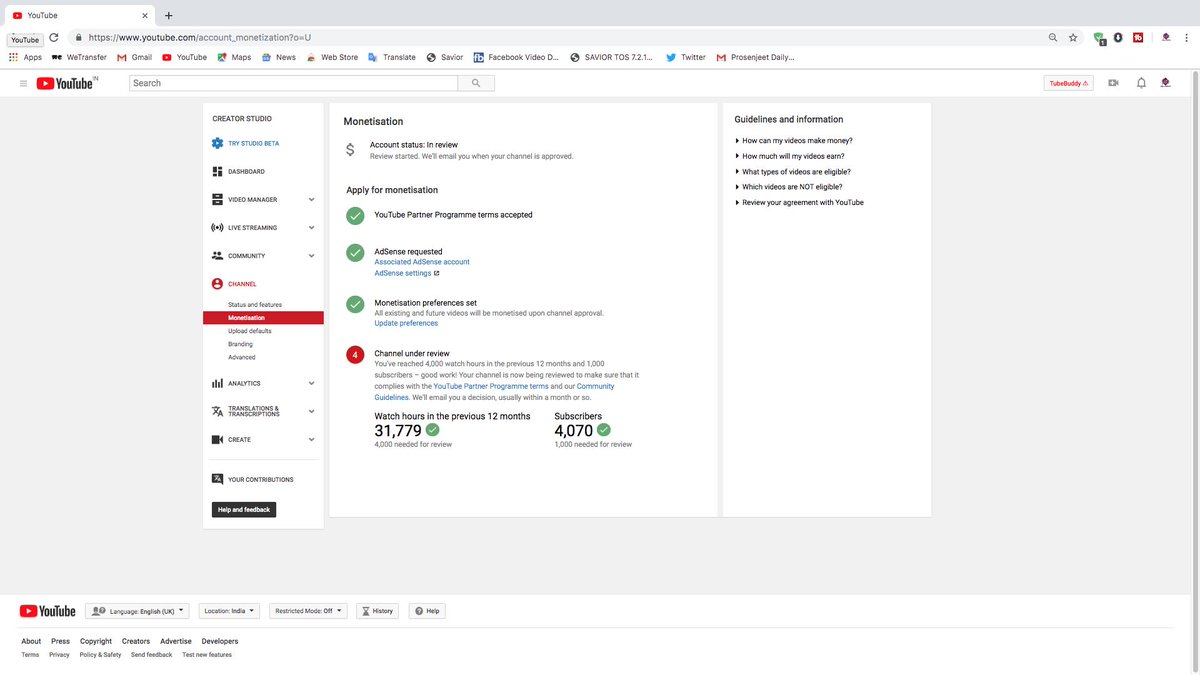Screen dimensions: 1200x675
Task: Expand the Video Manager chevron
Action: pos(311,200)
